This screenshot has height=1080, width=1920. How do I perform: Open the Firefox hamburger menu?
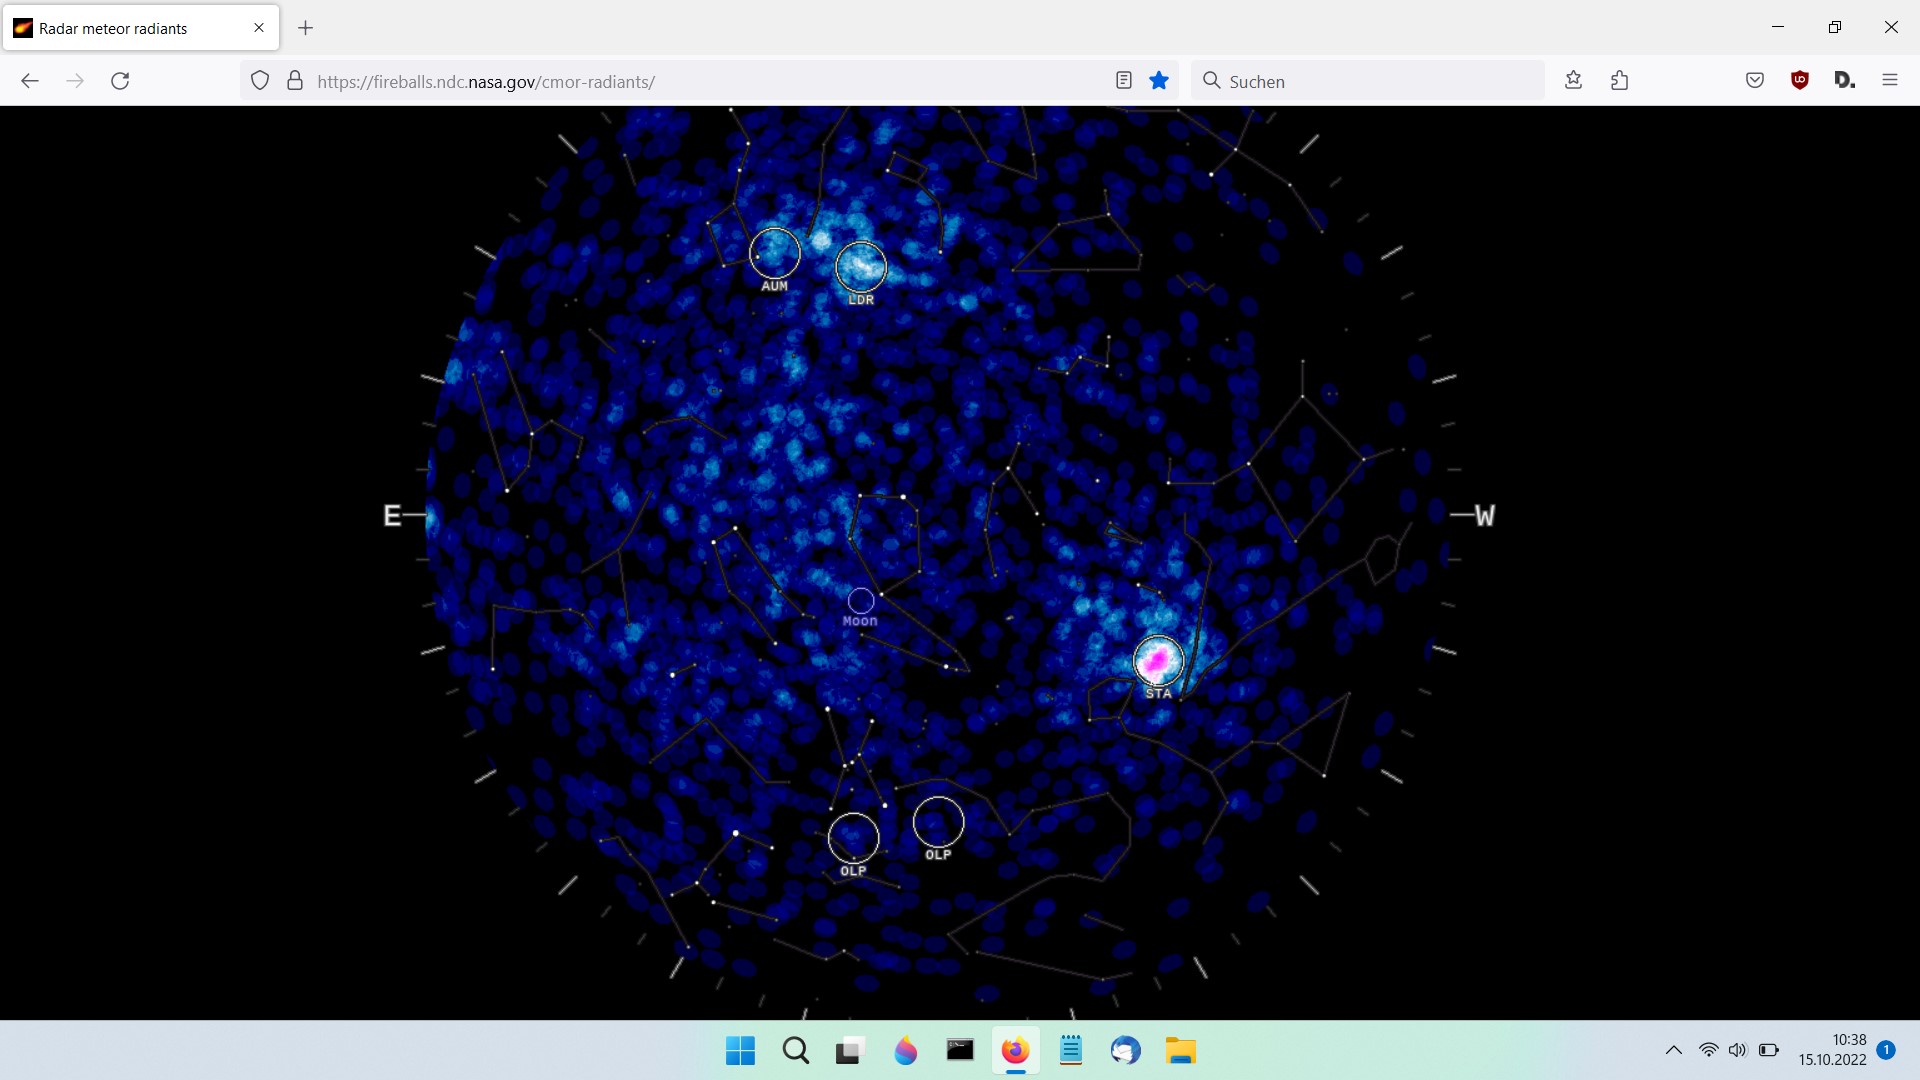coord(1889,81)
